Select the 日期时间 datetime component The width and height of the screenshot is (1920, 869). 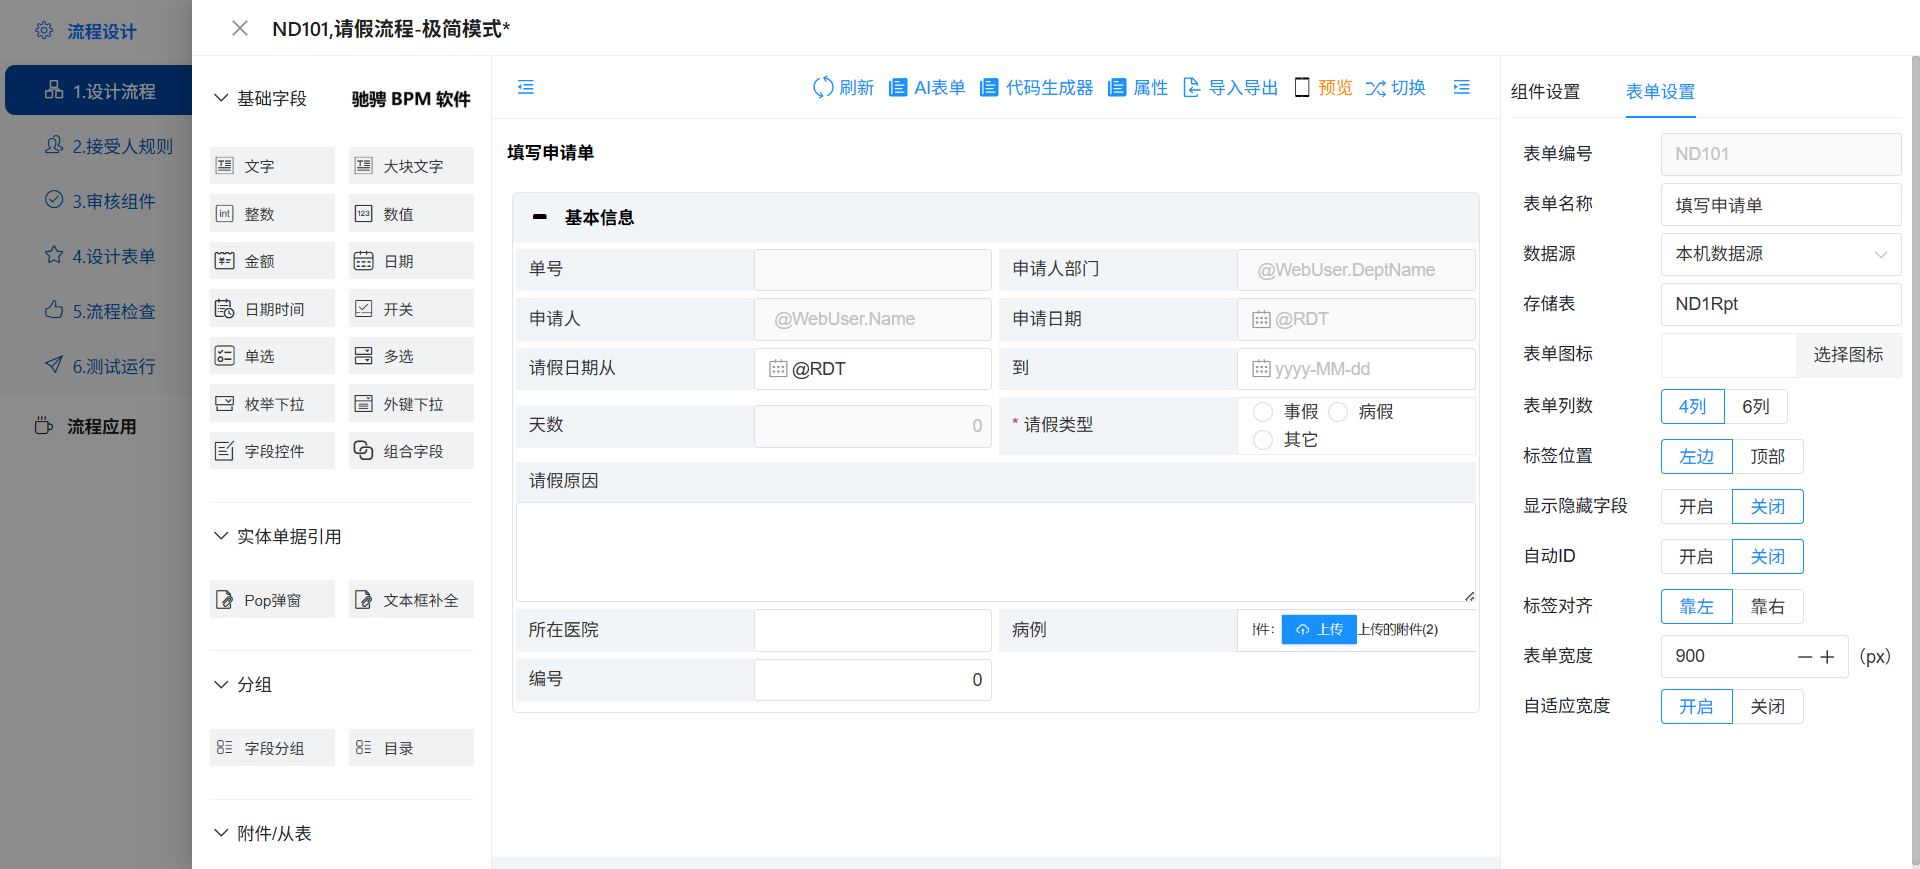[x=272, y=309]
